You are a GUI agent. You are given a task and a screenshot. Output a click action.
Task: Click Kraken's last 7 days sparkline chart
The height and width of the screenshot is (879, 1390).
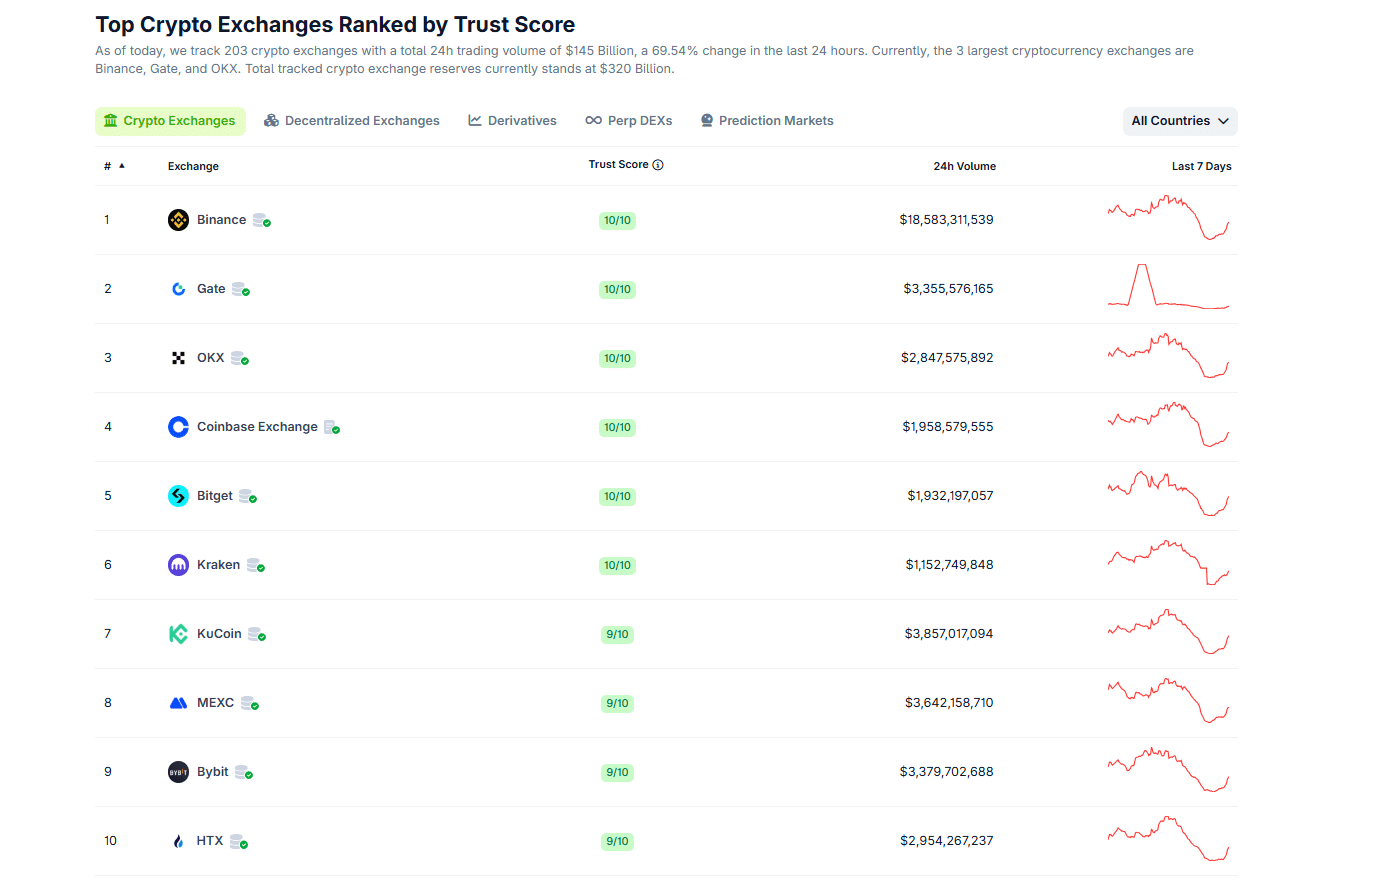click(1168, 564)
